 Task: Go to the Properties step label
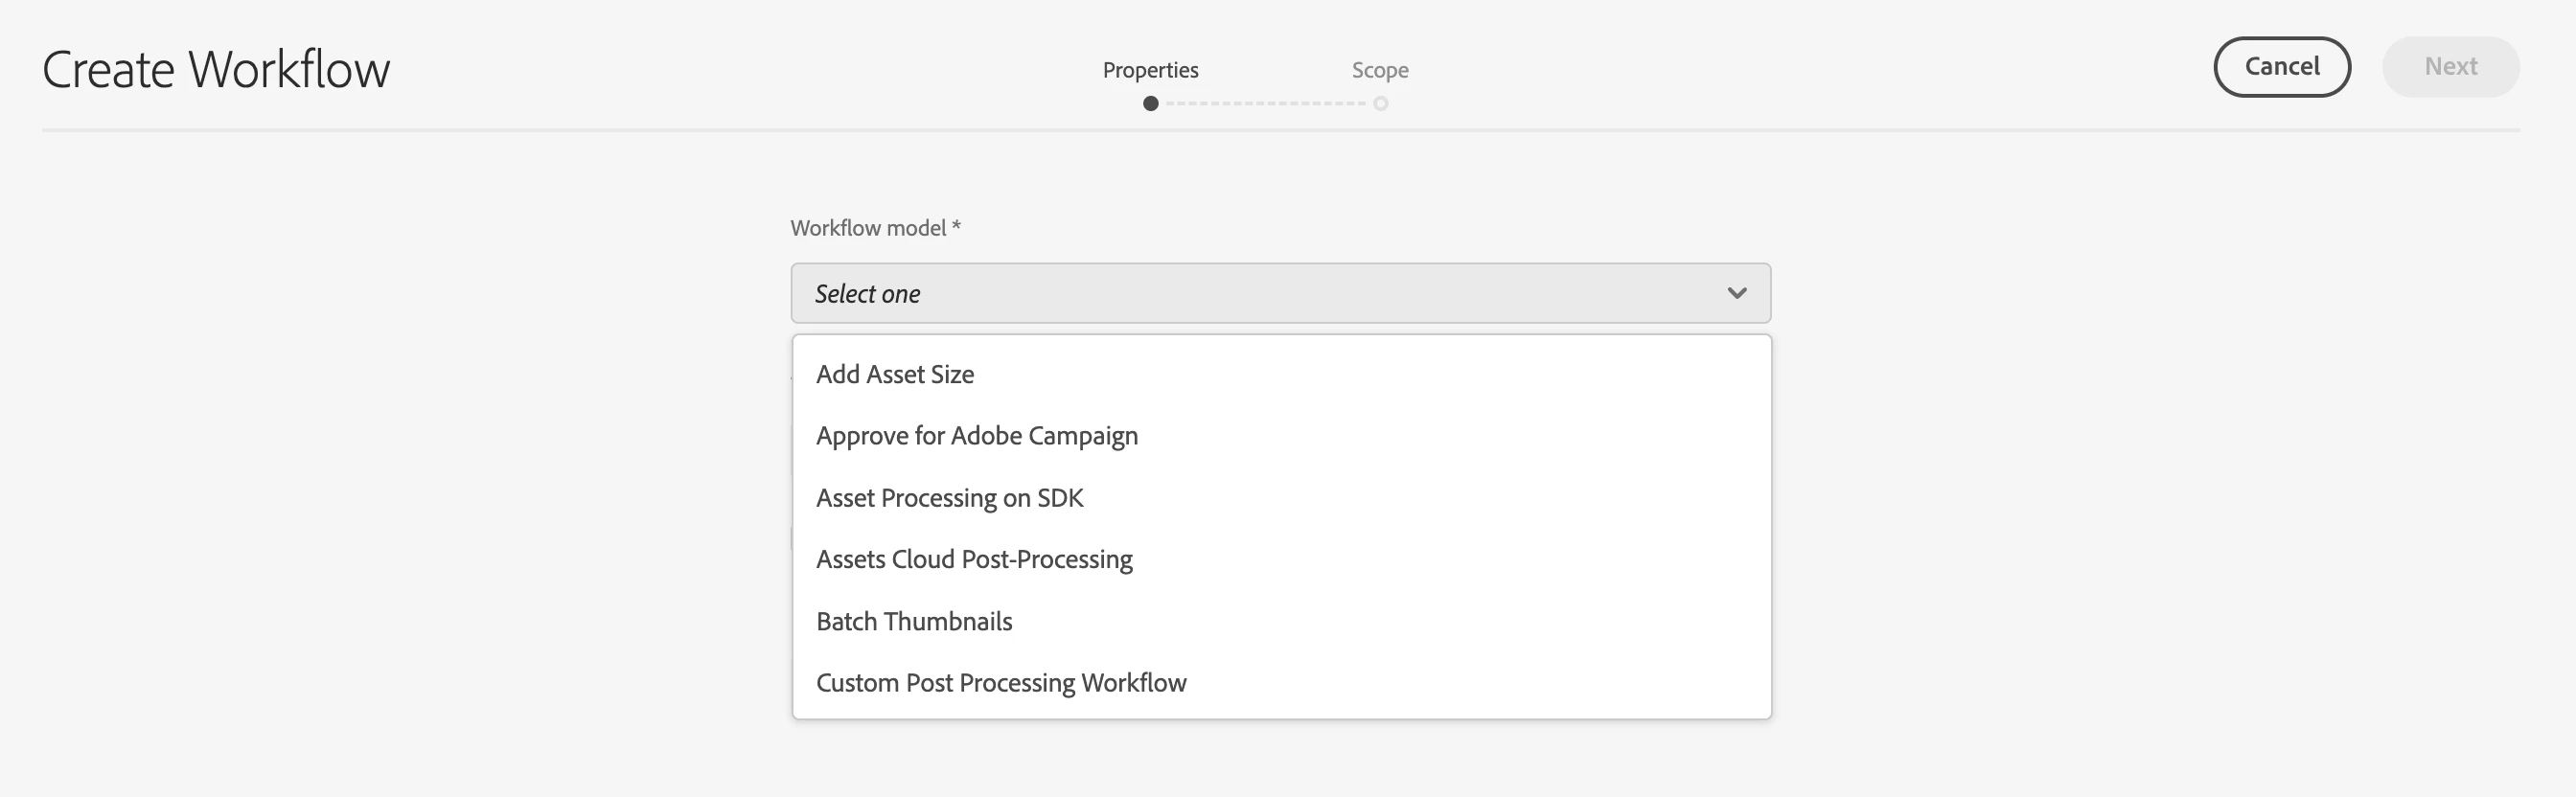point(1150,70)
